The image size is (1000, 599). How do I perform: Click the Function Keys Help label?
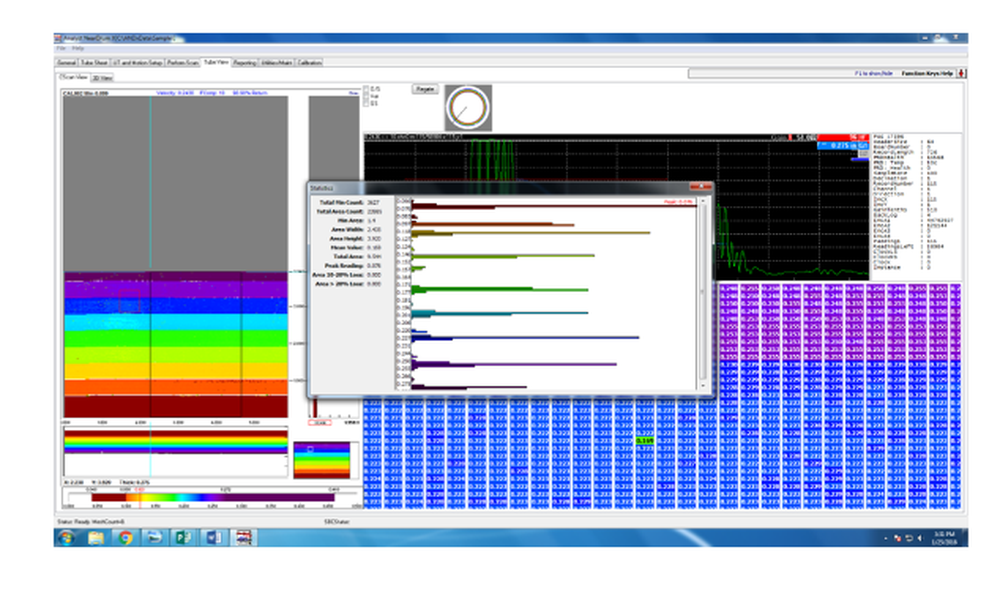point(927,73)
